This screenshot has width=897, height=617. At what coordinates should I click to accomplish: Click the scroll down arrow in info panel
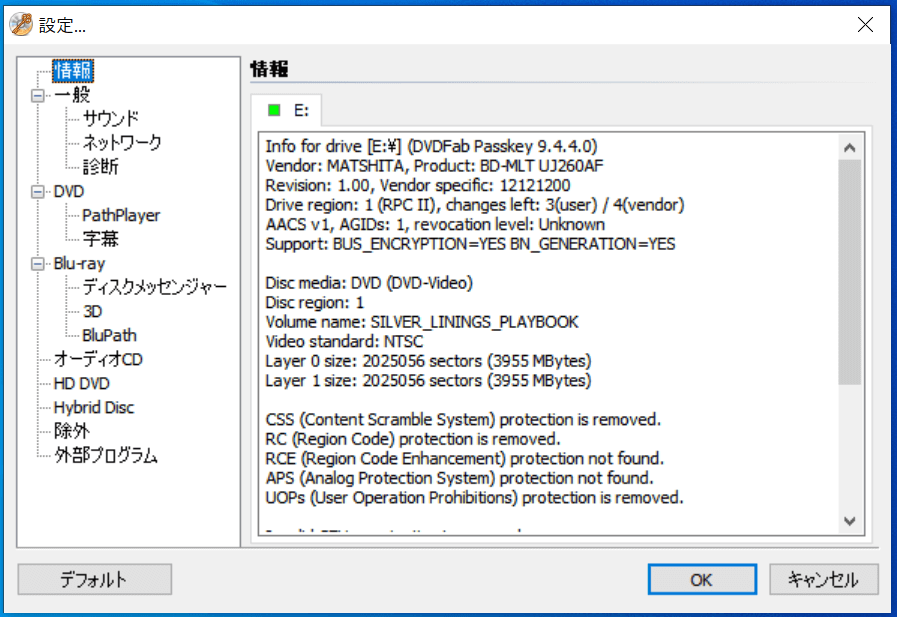(849, 521)
